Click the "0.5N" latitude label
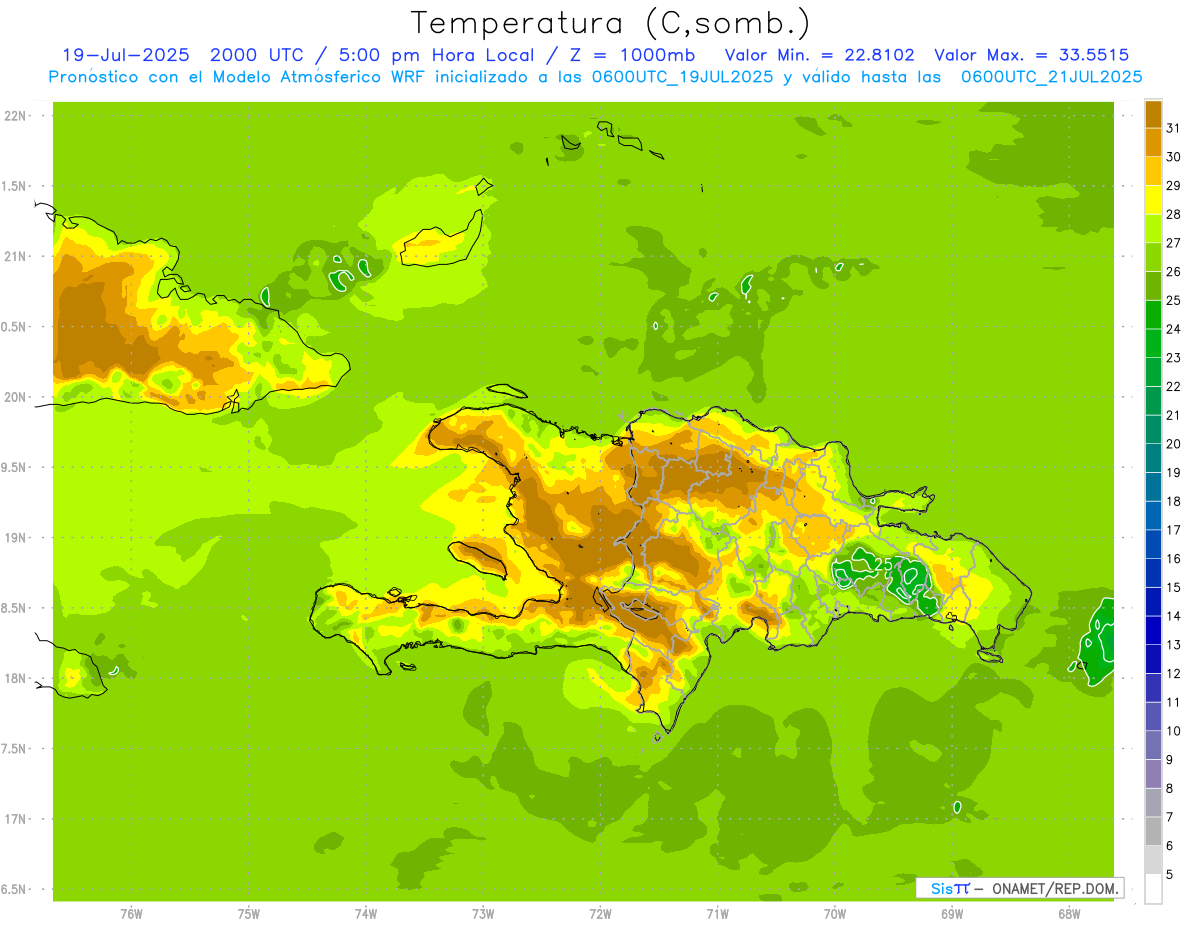This screenshot has height=927, width=1200. 15,328
